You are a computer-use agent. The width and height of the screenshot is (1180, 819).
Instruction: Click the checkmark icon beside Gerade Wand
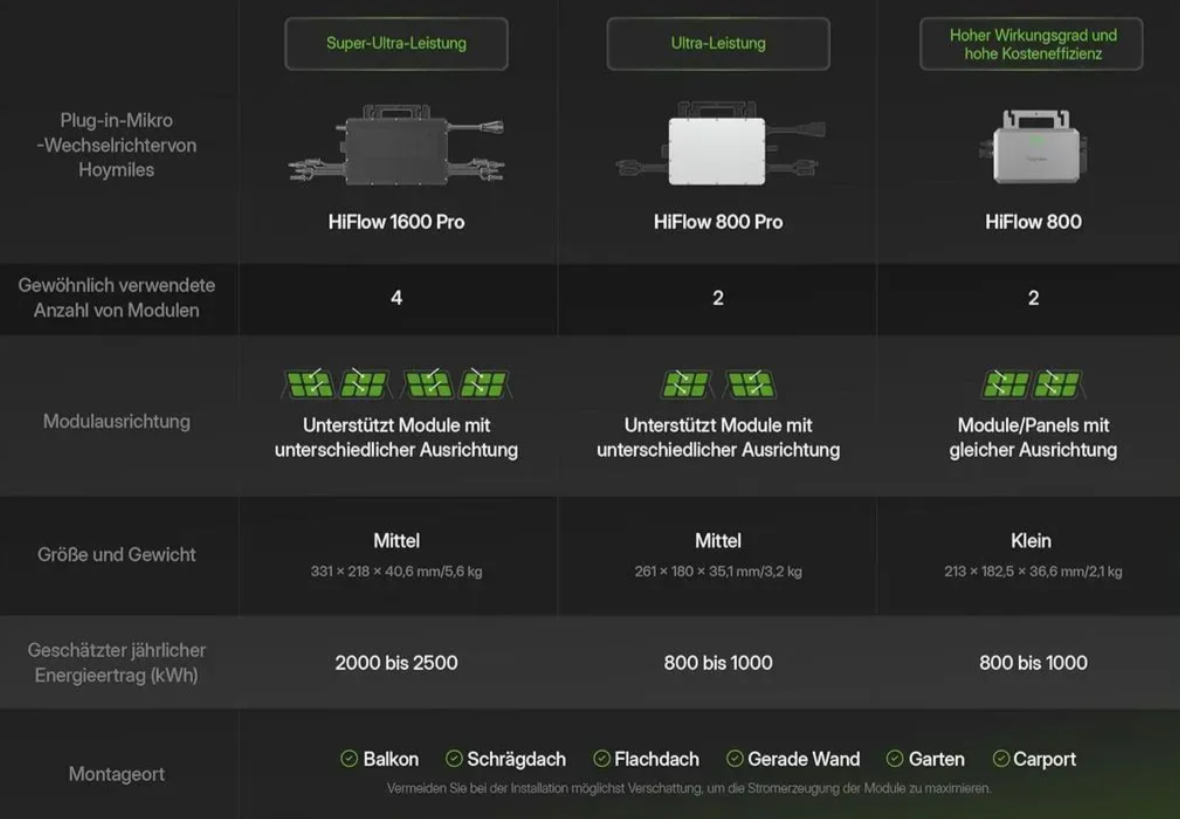click(734, 759)
